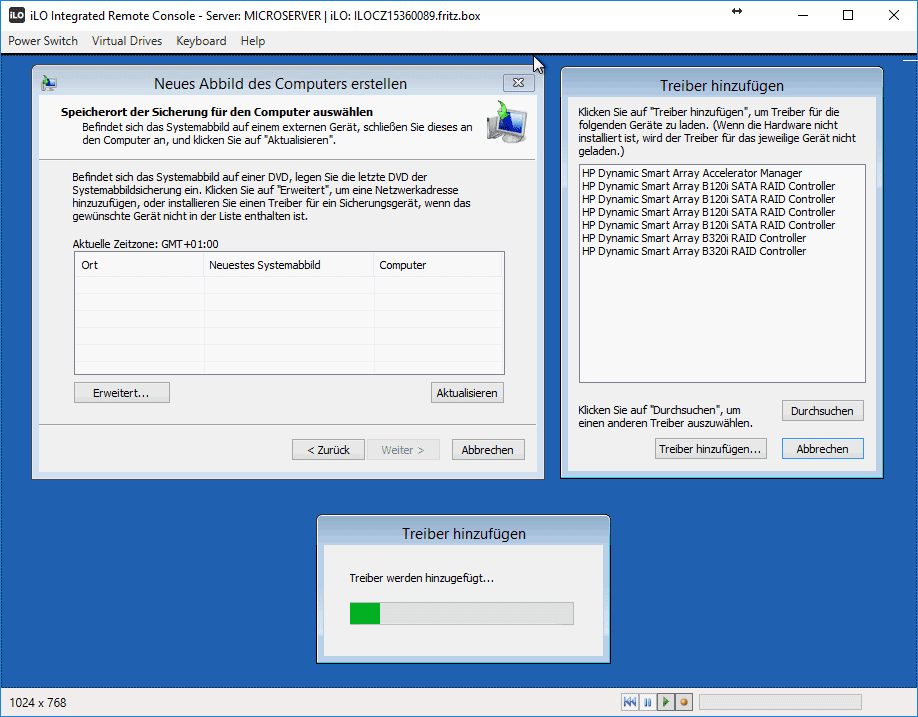
Task: Click the computer restore image icon
Action: [x=506, y=121]
